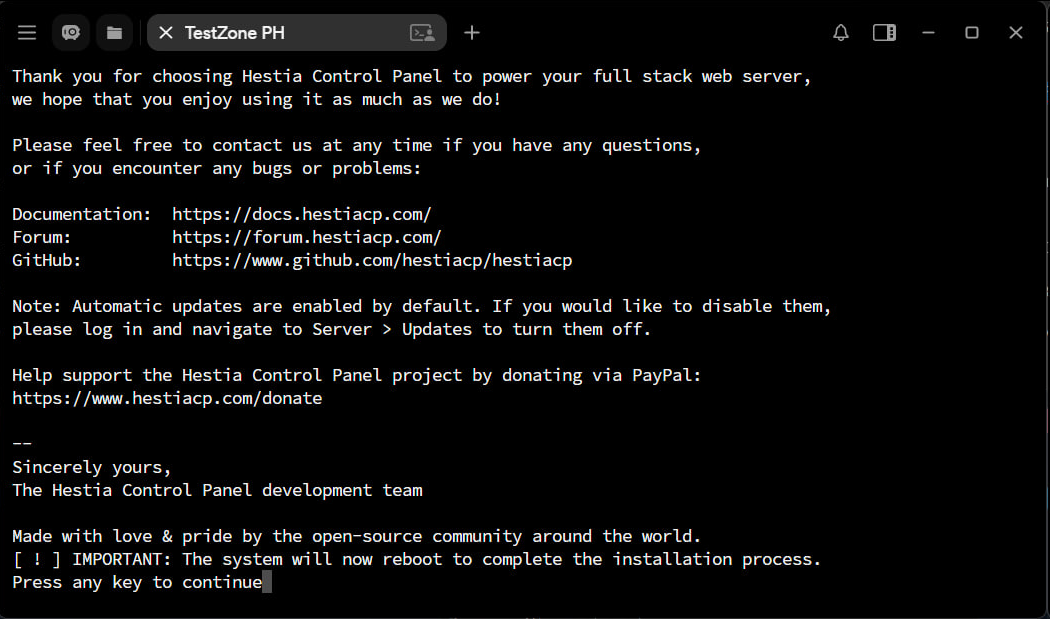The image size is (1050, 619).
Task: Click the docs.hestiacp.com documentation URL
Action: pos(301,214)
